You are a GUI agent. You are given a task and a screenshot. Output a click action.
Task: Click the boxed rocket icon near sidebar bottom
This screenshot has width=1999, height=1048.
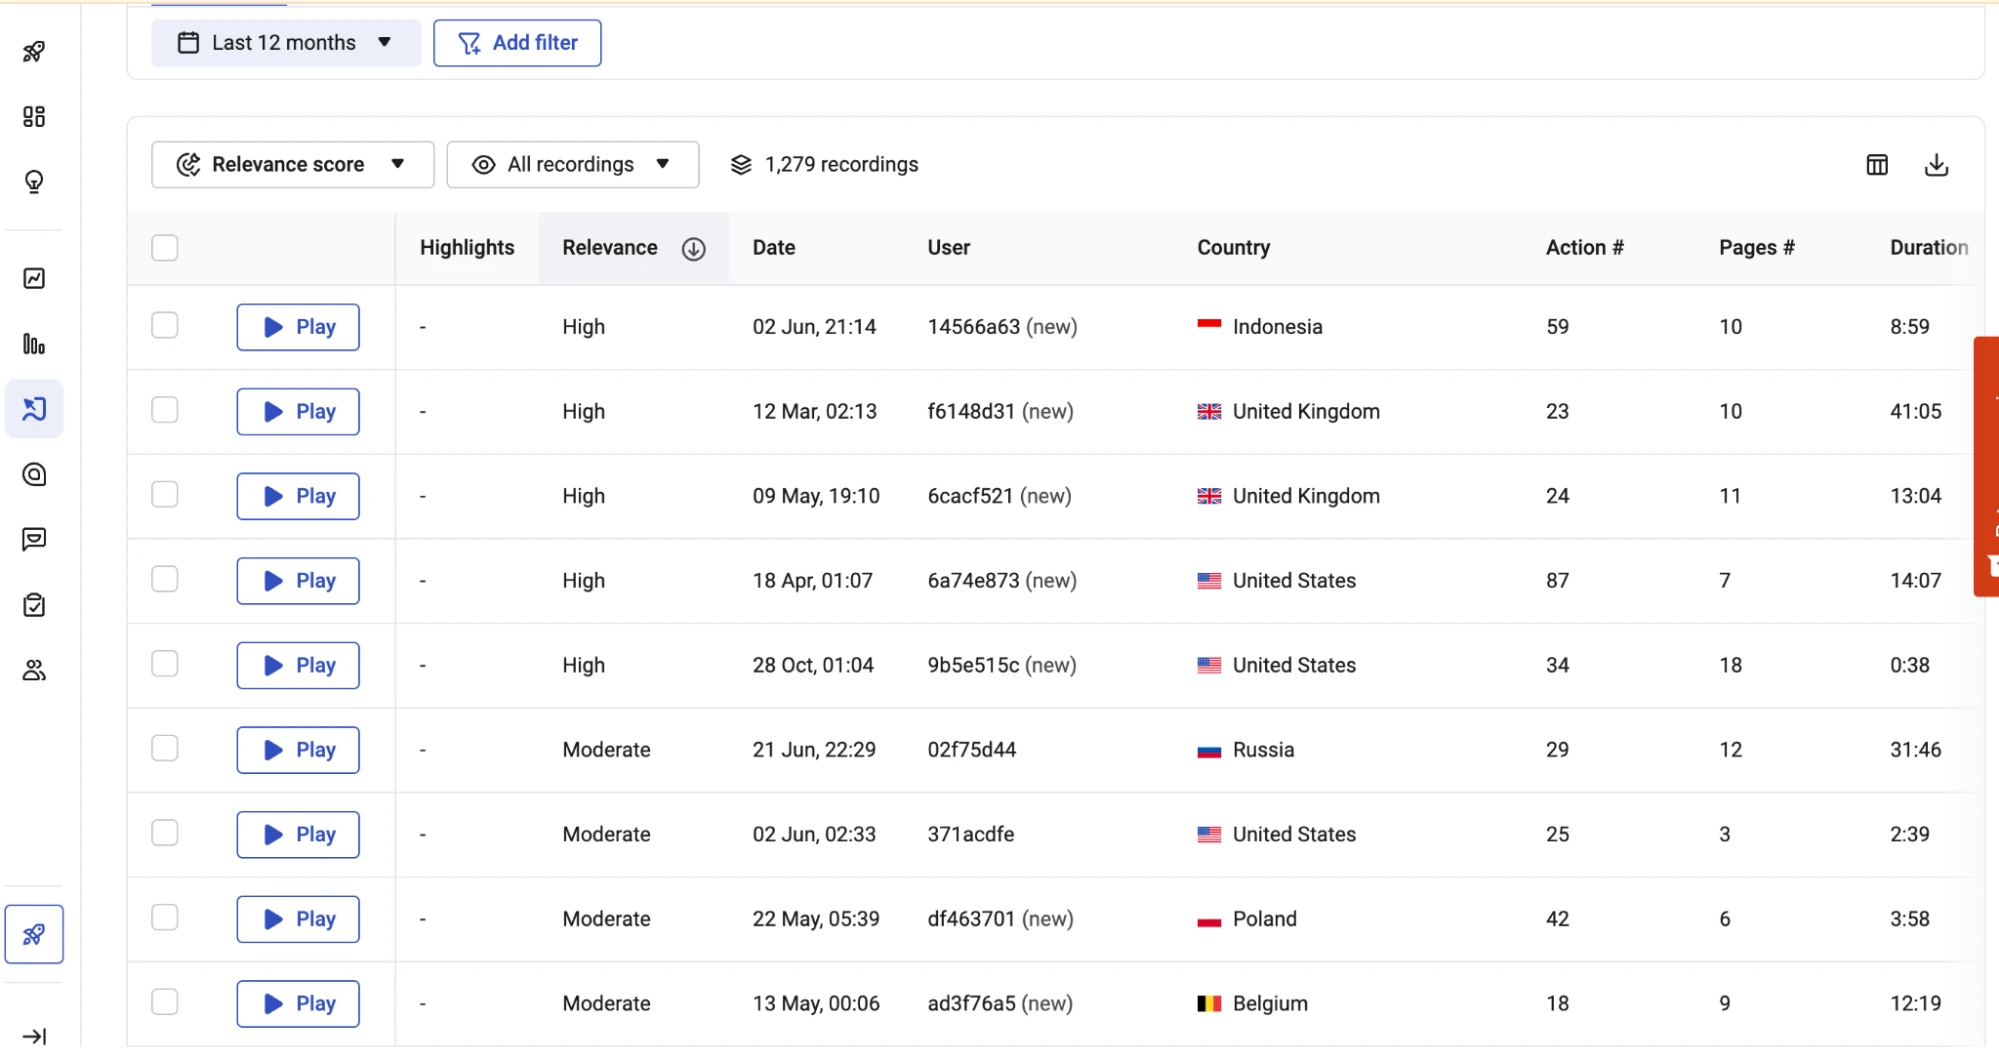pos(34,934)
